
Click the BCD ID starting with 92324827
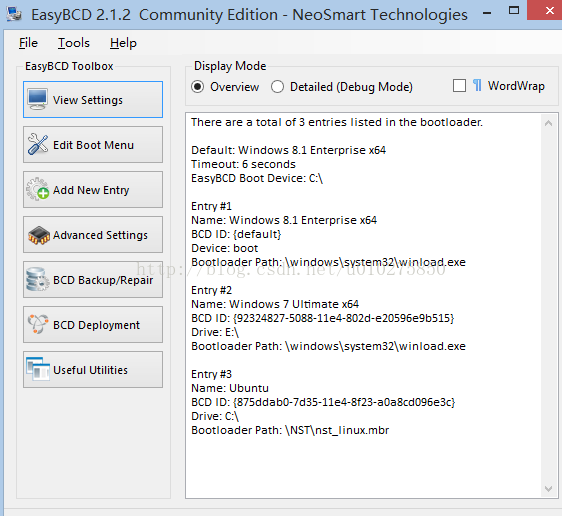click(323, 318)
